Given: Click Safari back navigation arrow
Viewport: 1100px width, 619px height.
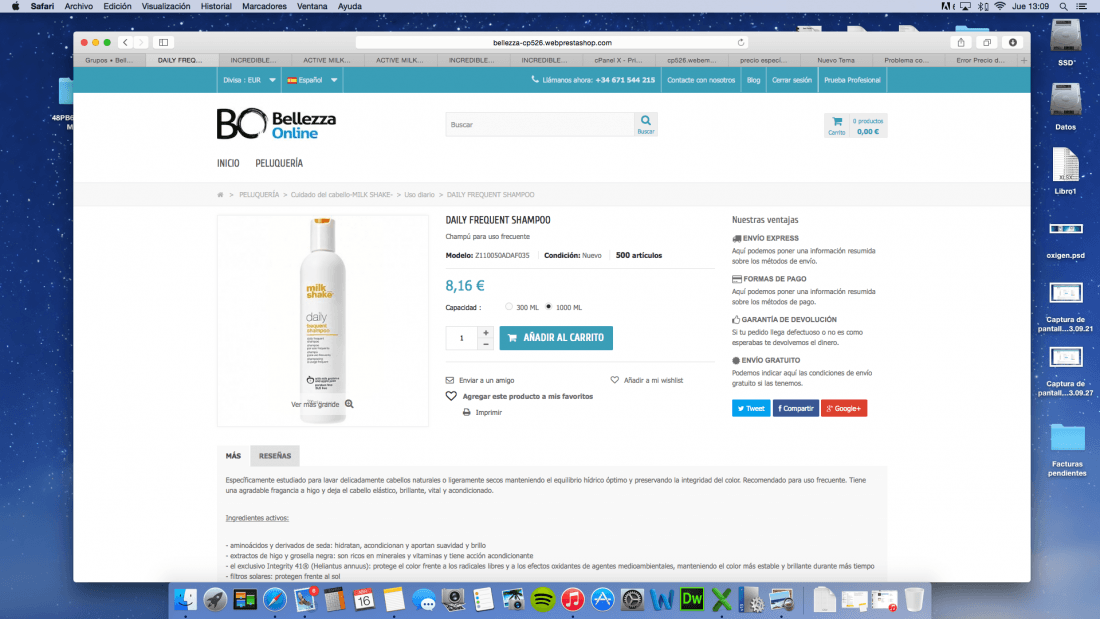Looking at the screenshot, I should click(126, 42).
